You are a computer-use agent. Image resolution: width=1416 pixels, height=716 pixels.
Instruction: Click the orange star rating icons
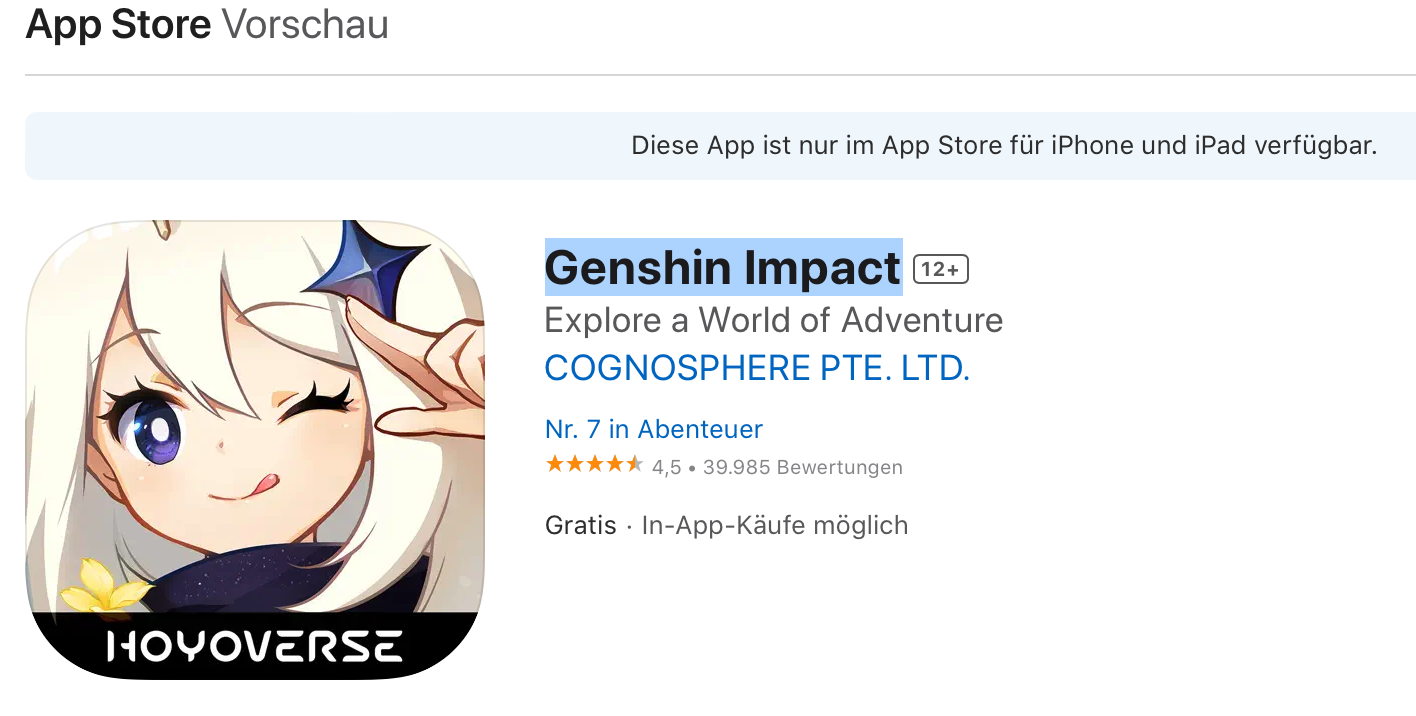[x=594, y=465]
